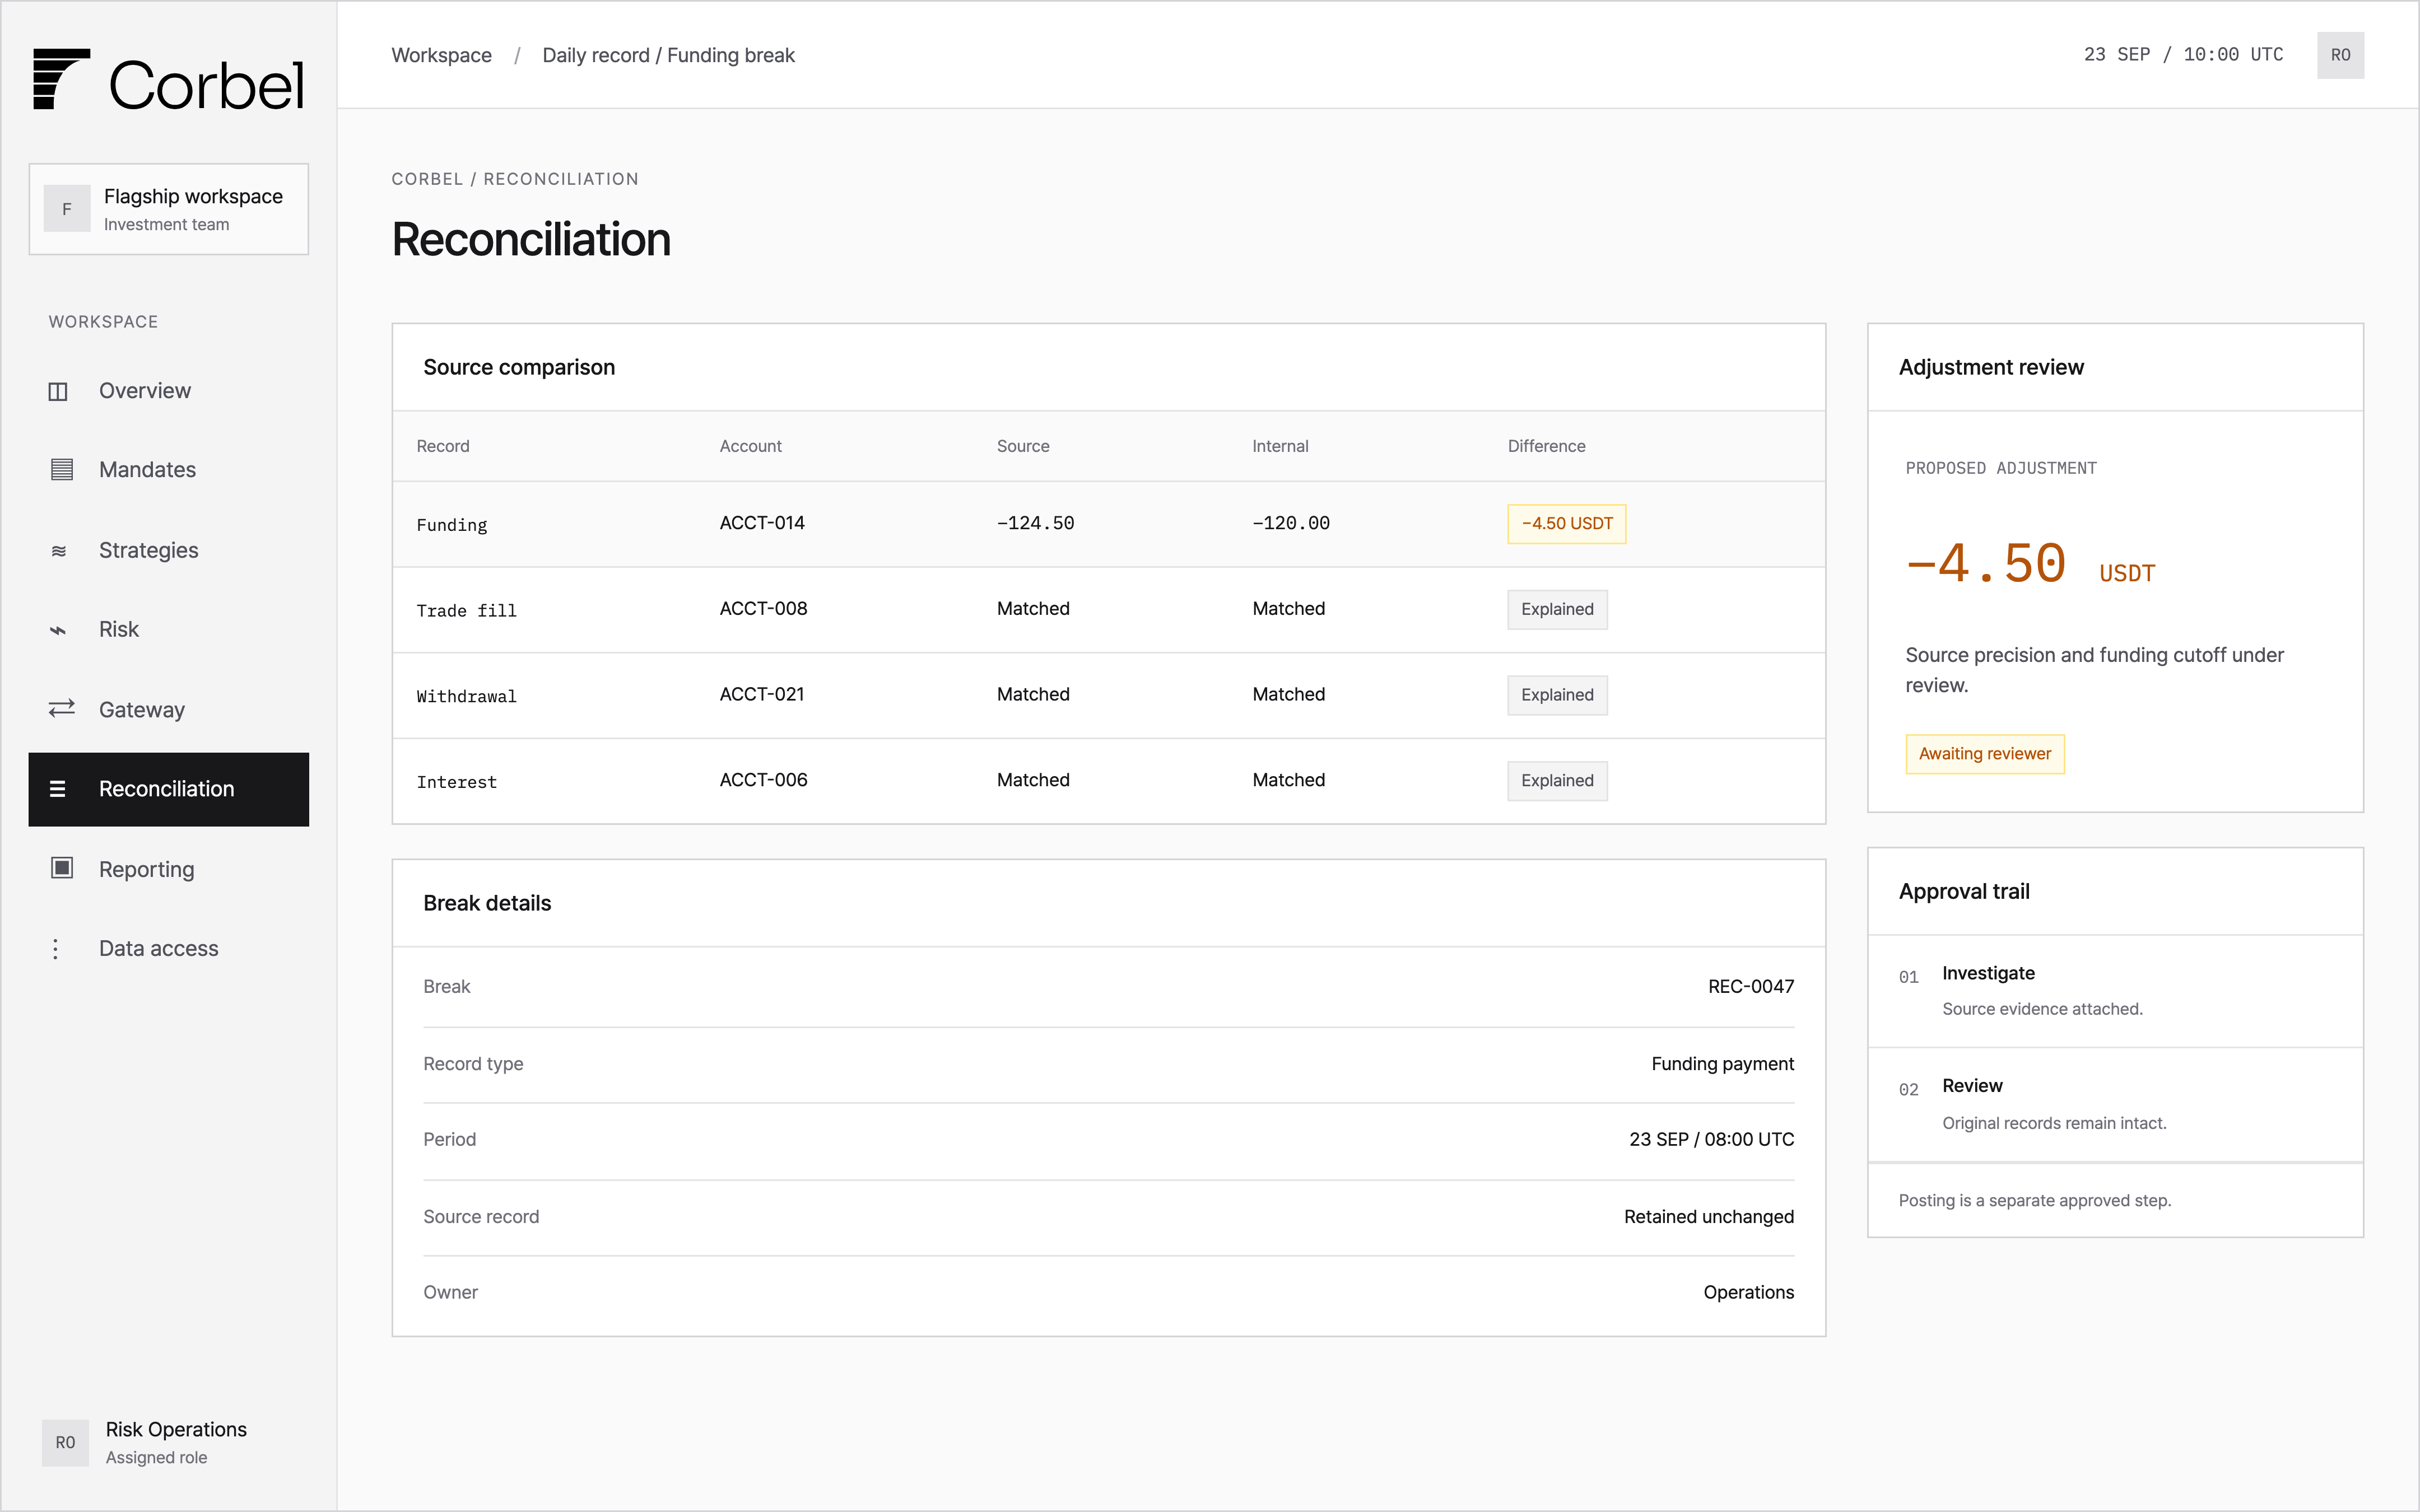Navigate to Reporting
The image size is (2420, 1512).
[x=169, y=869]
